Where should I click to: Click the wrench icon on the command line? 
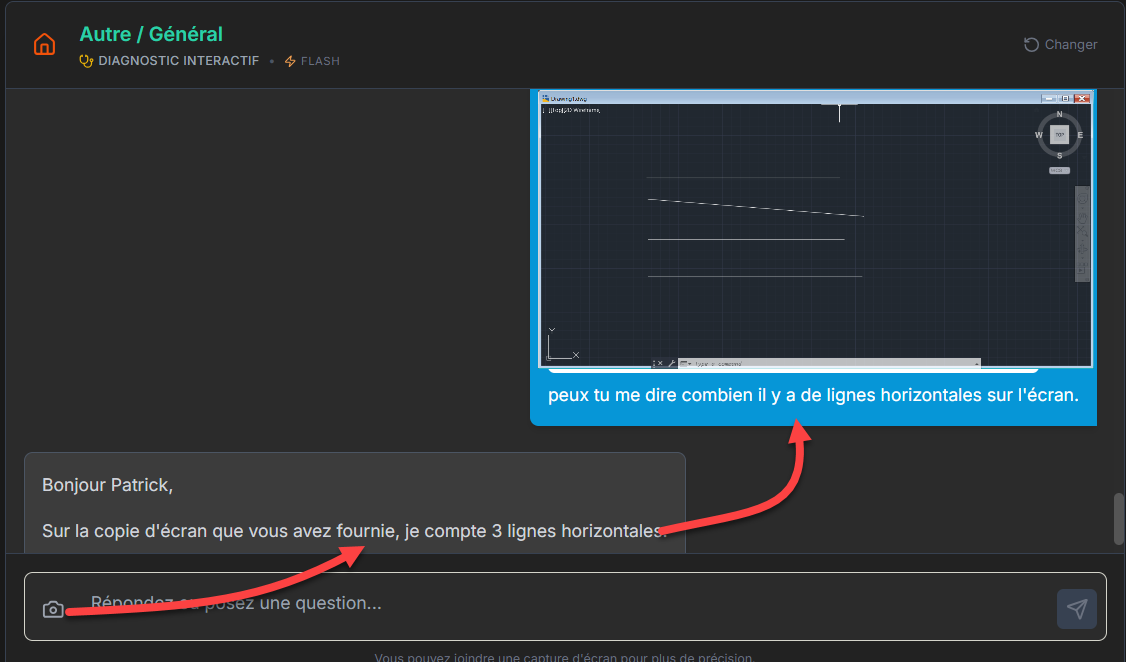(x=671, y=363)
